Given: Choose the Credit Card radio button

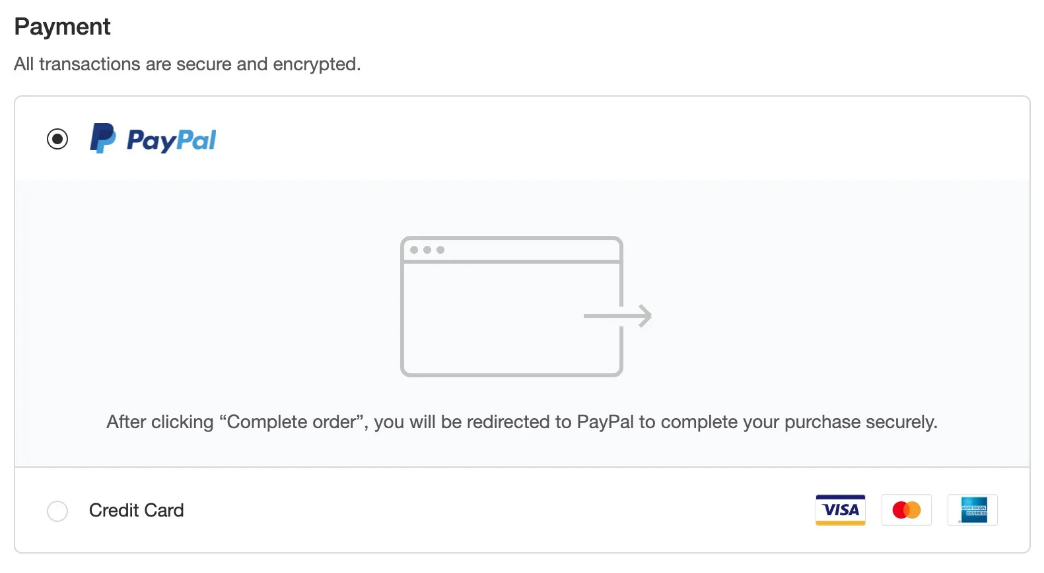Looking at the screenshot, I should pyautogui.click(x=57, y=511).
